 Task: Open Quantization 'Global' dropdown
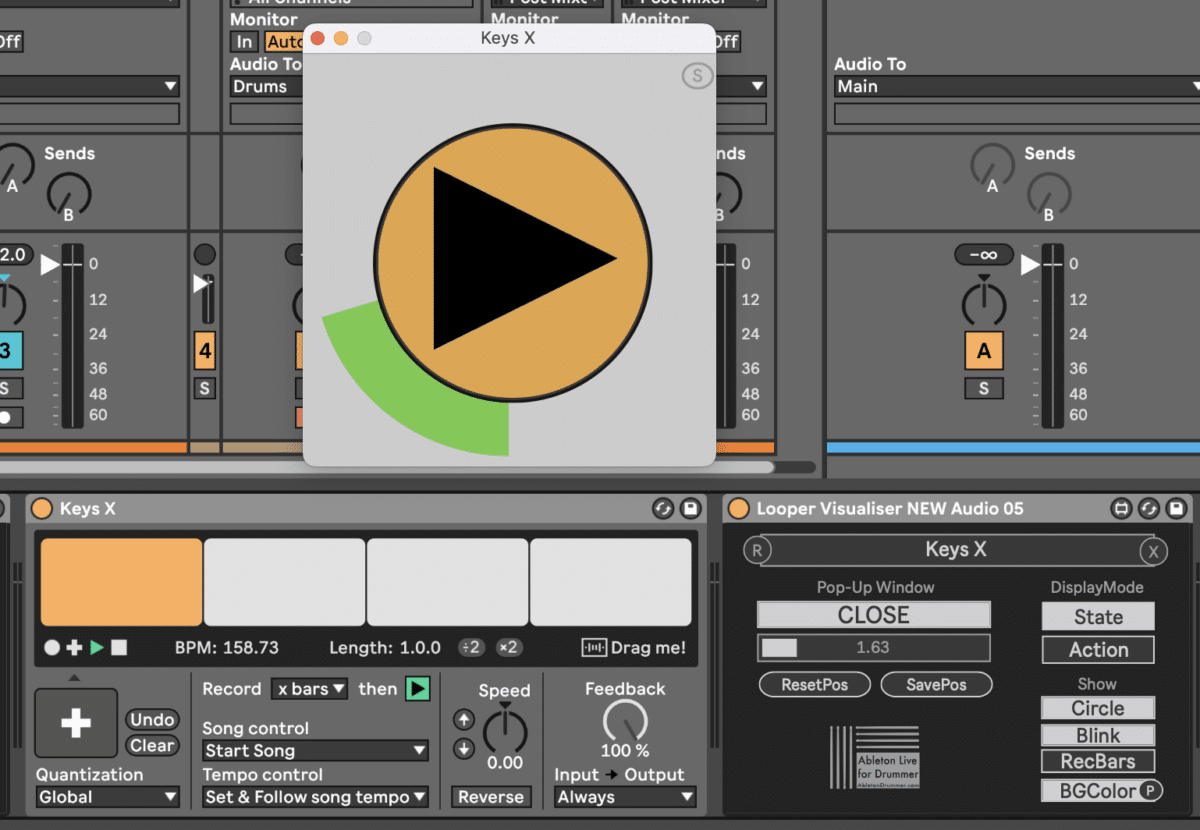pyautogui.click(x=108, y=797)
